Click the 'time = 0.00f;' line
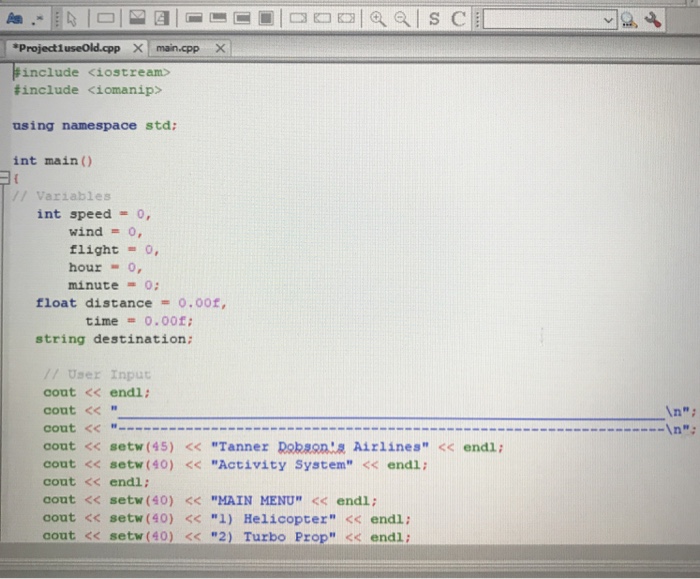700x579 pixels. (139, 321)
